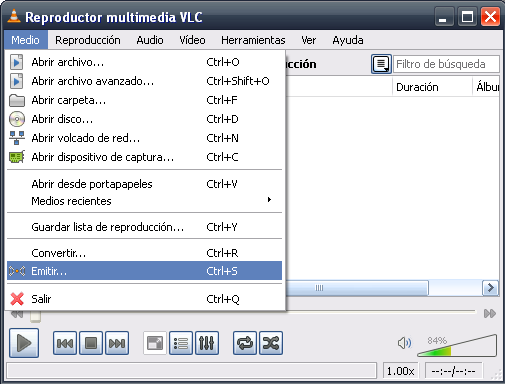Select Salir to quit VLC
The image size is (505, 384).
[145, 299]
